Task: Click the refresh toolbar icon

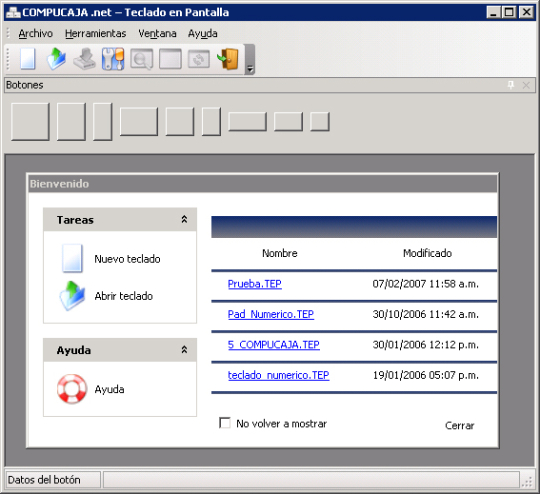Action: click(199, 59)
